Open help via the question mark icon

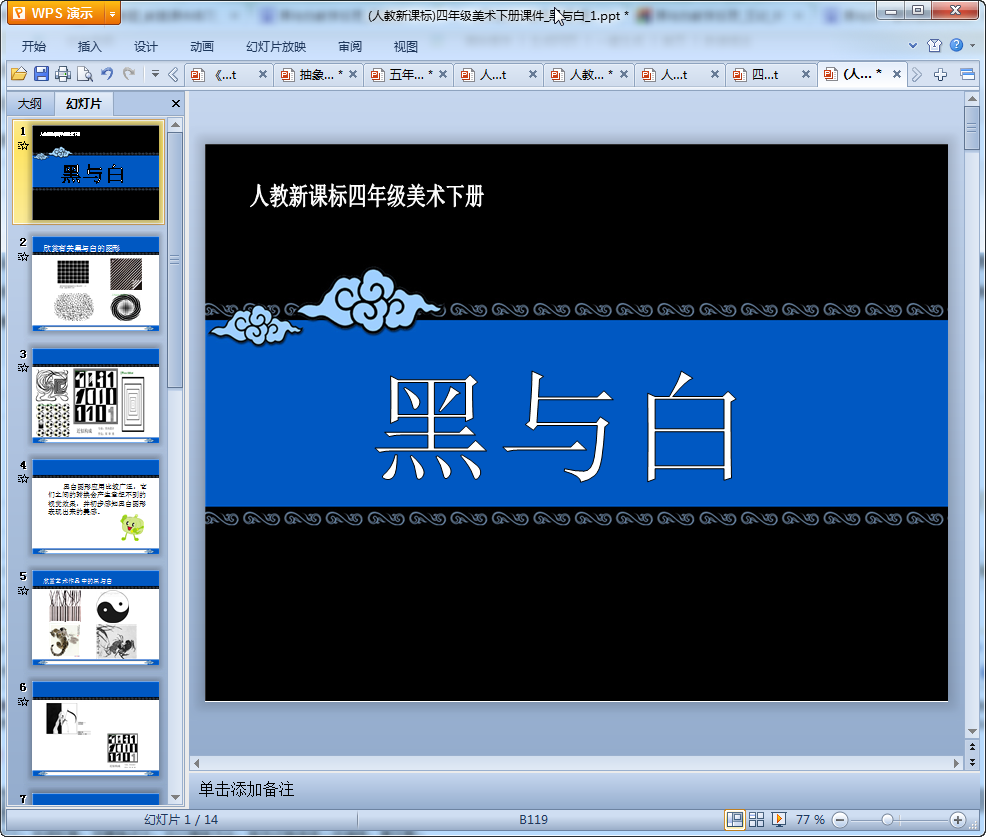point(956,45)
